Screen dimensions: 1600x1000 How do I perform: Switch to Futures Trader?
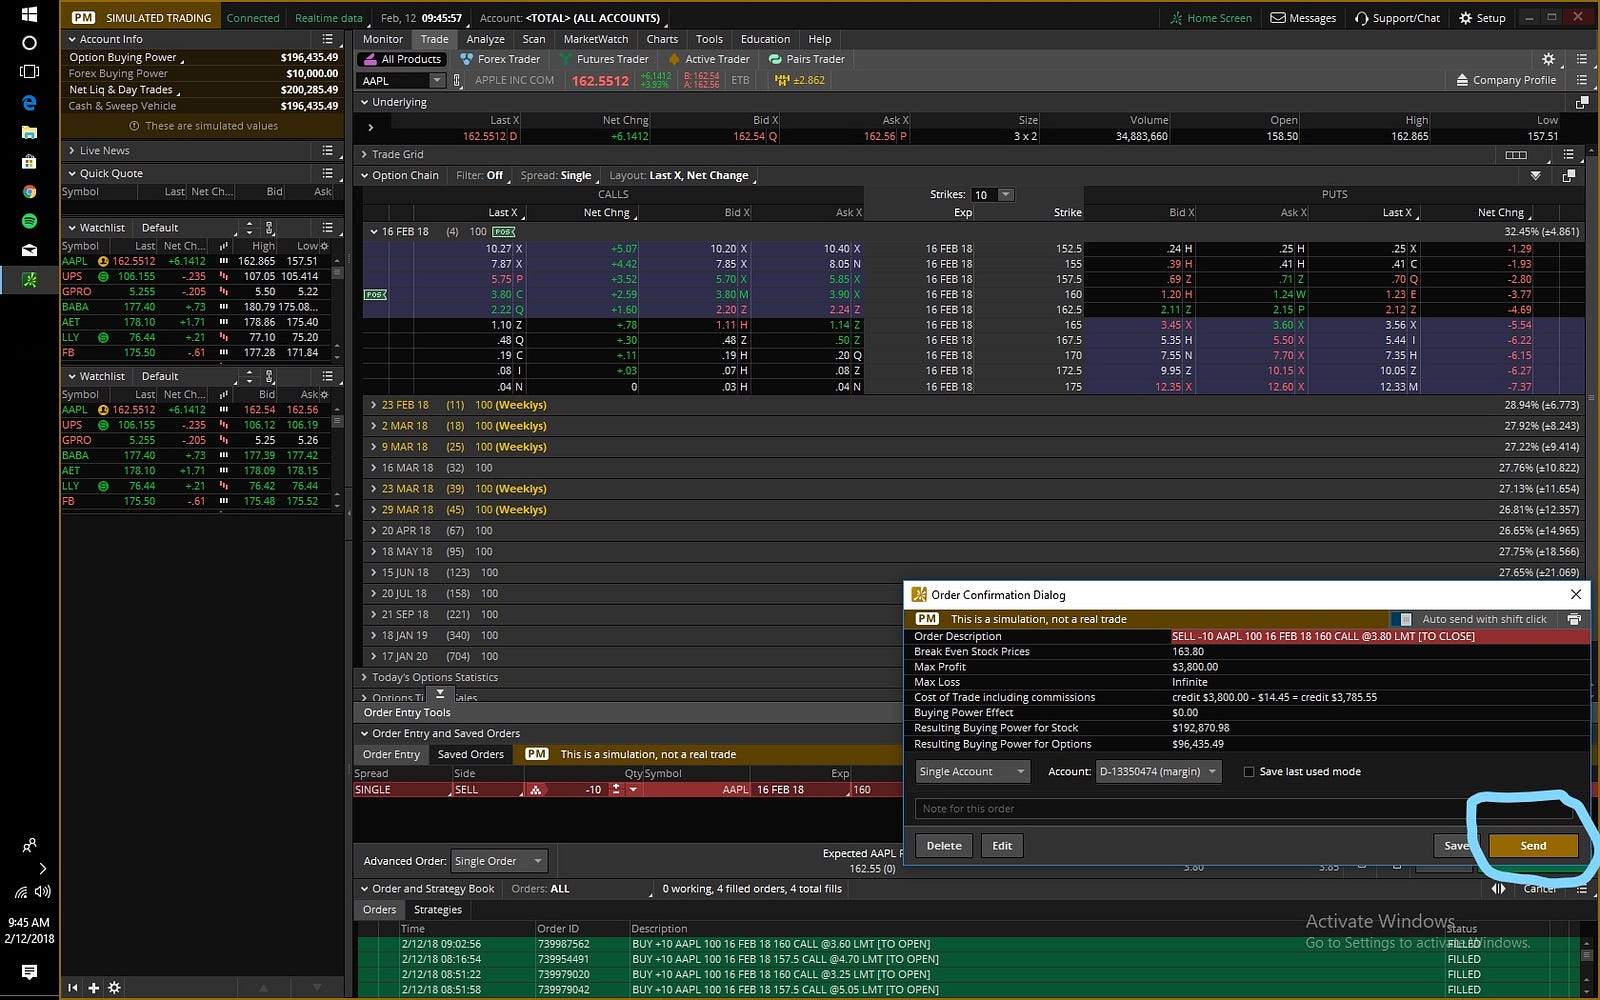(604, 59)
